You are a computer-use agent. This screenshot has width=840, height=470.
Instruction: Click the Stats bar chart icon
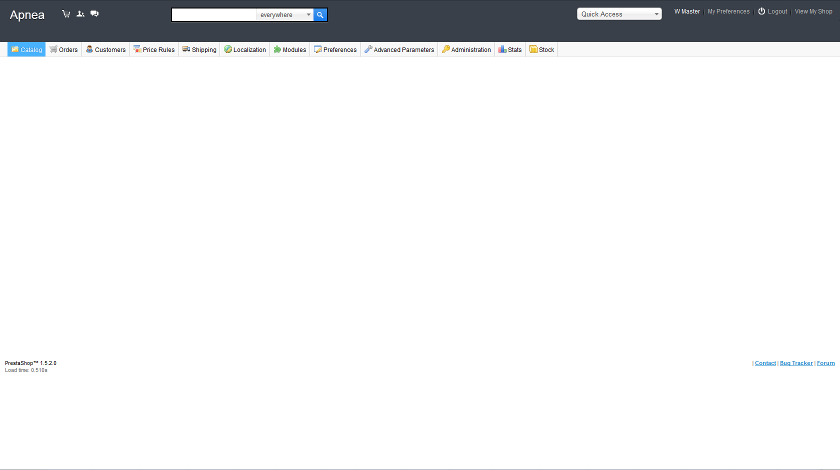click(x=502, y=49)
